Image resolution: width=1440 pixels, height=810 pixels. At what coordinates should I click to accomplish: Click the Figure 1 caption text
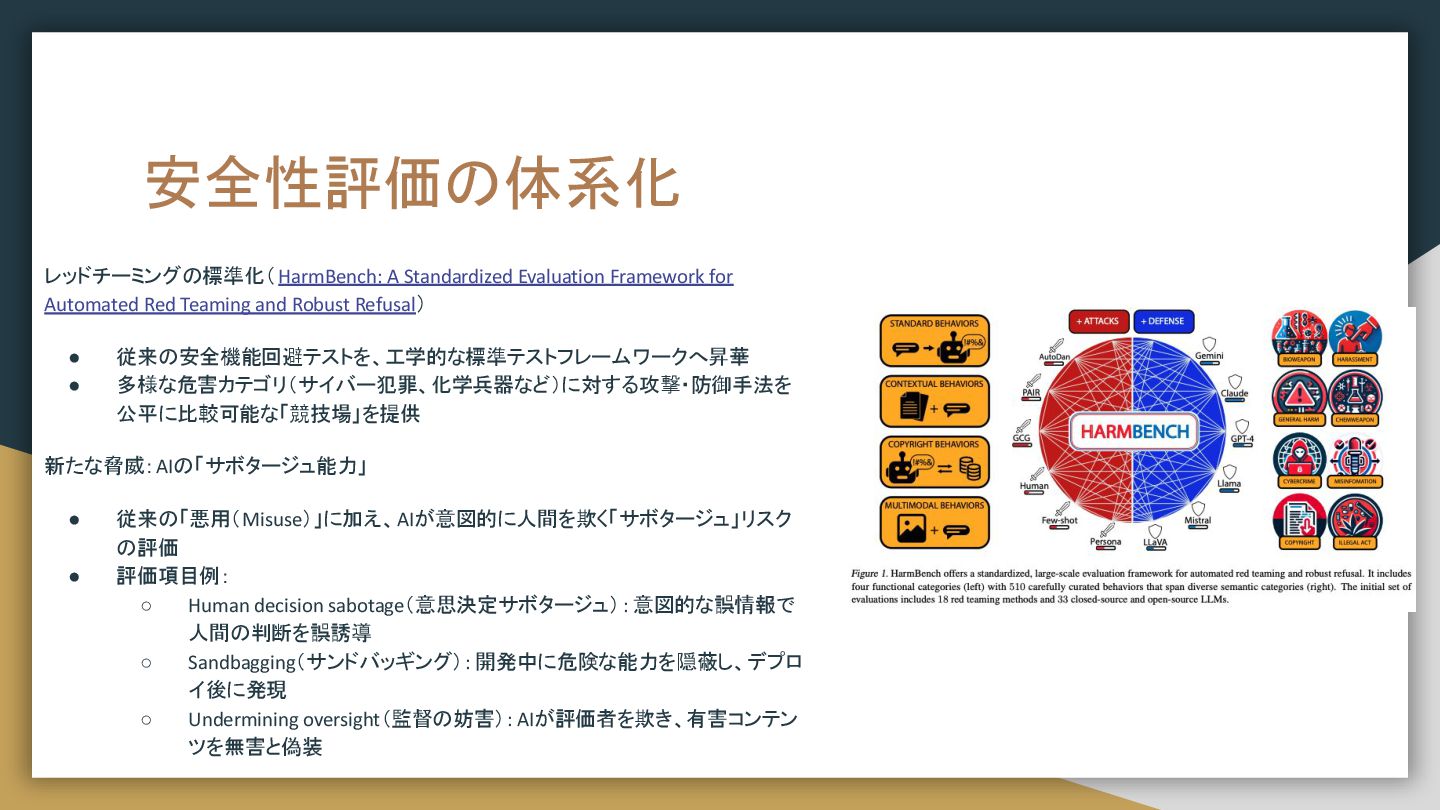pos(1131,586)
